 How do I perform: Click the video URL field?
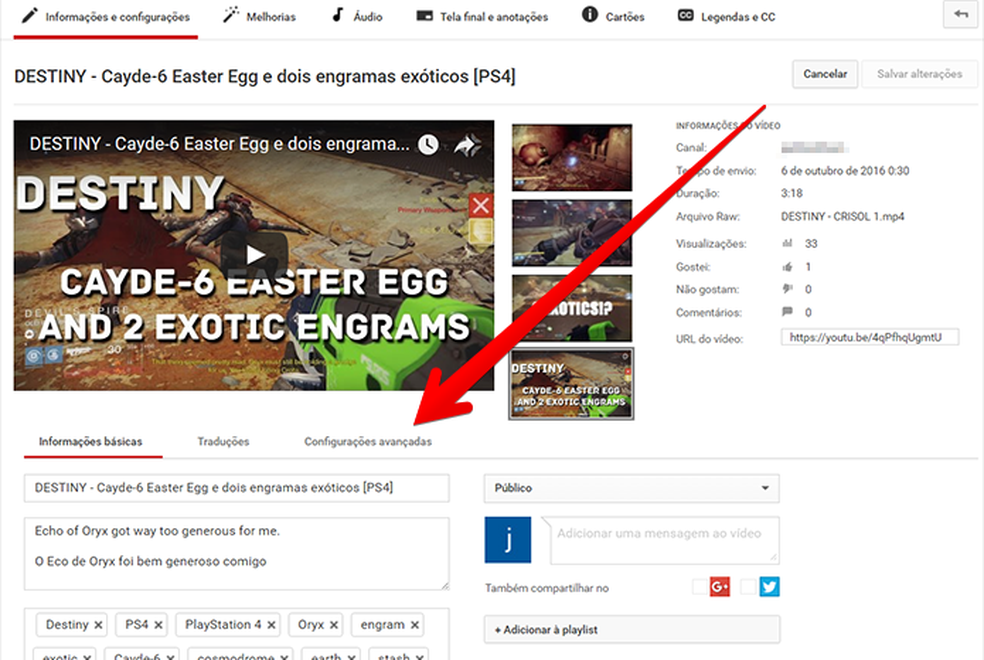(x=870, y=337)
